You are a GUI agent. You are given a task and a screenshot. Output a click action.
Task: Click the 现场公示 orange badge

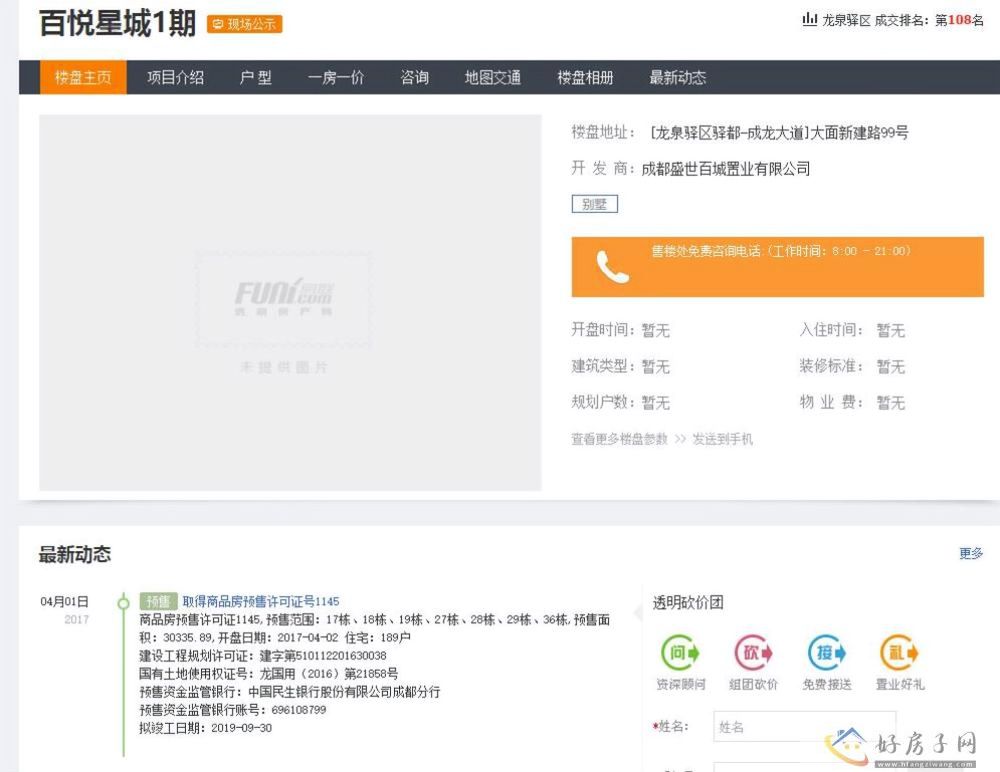tap(245, 25)
